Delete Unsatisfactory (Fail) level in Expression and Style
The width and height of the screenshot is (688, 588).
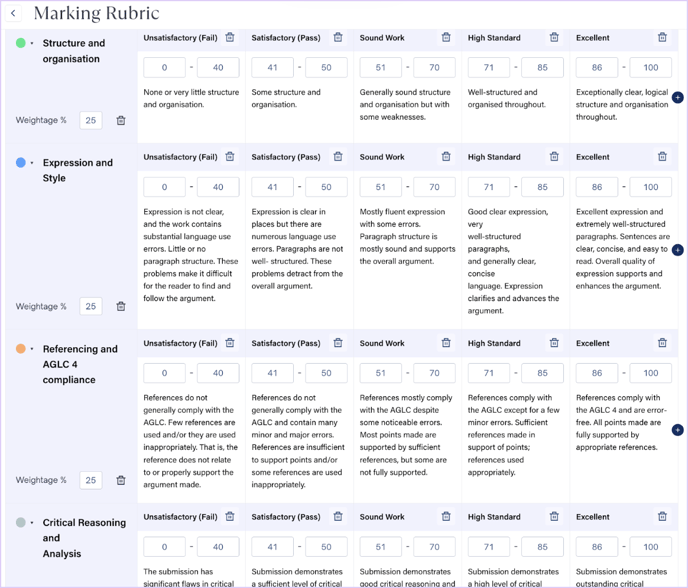point(230,157)
